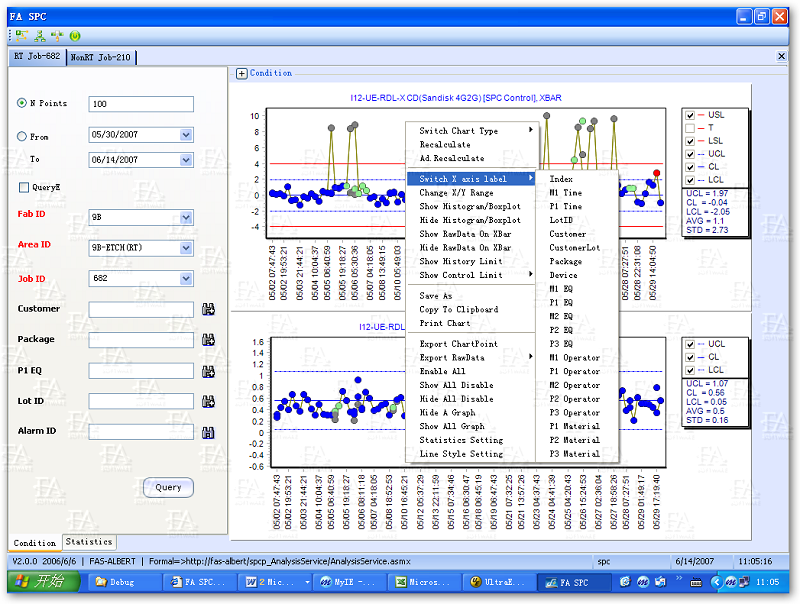Click the N Points input field
The image size is (800, 604).
(x=141, y=104)
